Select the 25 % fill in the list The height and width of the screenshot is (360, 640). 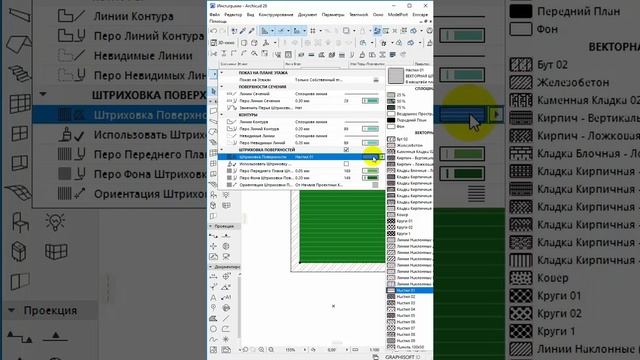coord(409,95)
